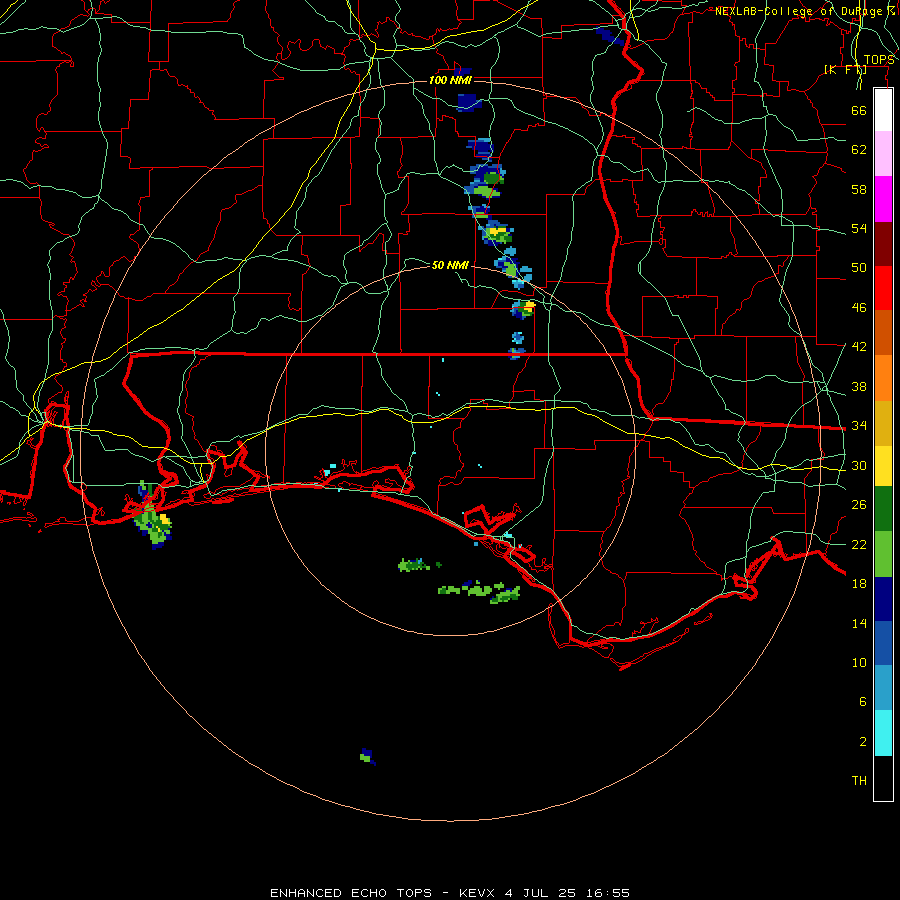This screenshot has width=900, height=900.
Task: Click the '16:55' timestamp in the caption
Action: point(607,893)
